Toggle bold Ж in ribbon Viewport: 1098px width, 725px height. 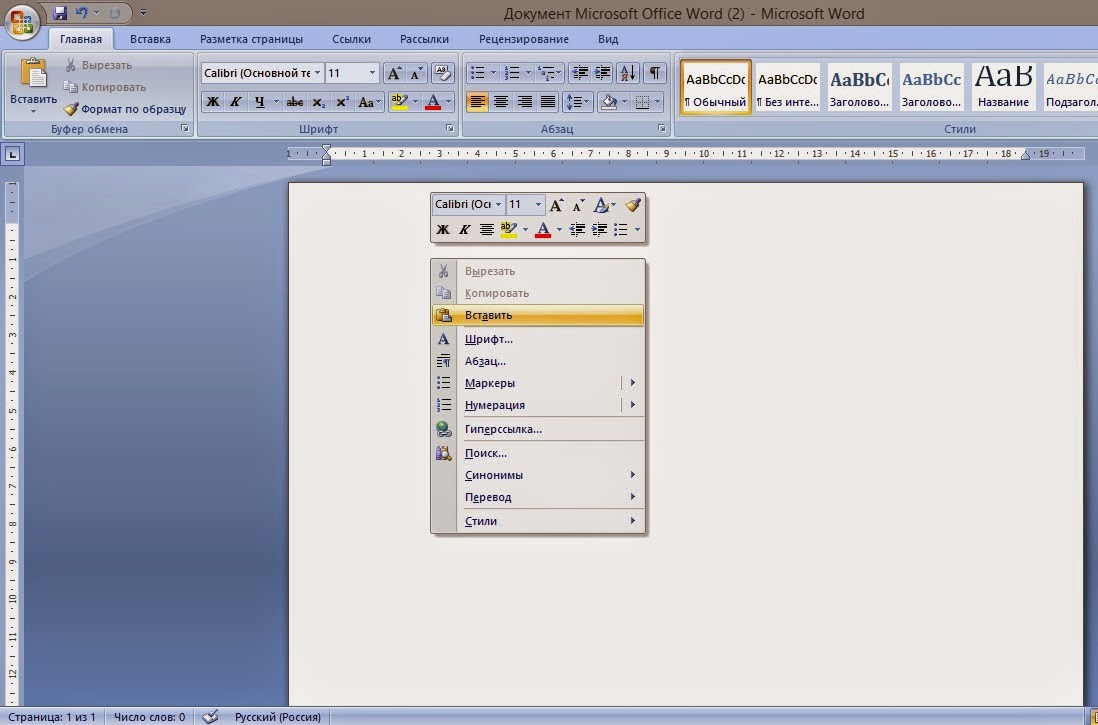(x=213, y=102)
